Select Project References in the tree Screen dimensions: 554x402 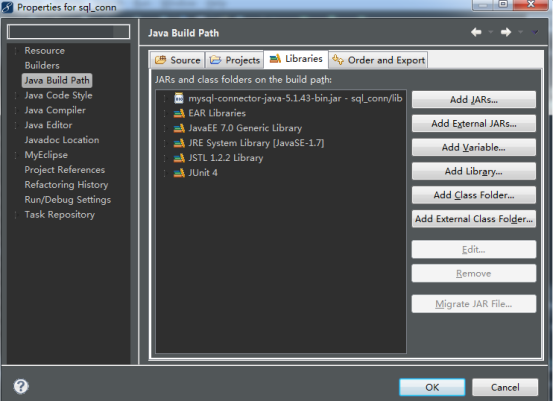pyautogui.click(x=65, y=170)
